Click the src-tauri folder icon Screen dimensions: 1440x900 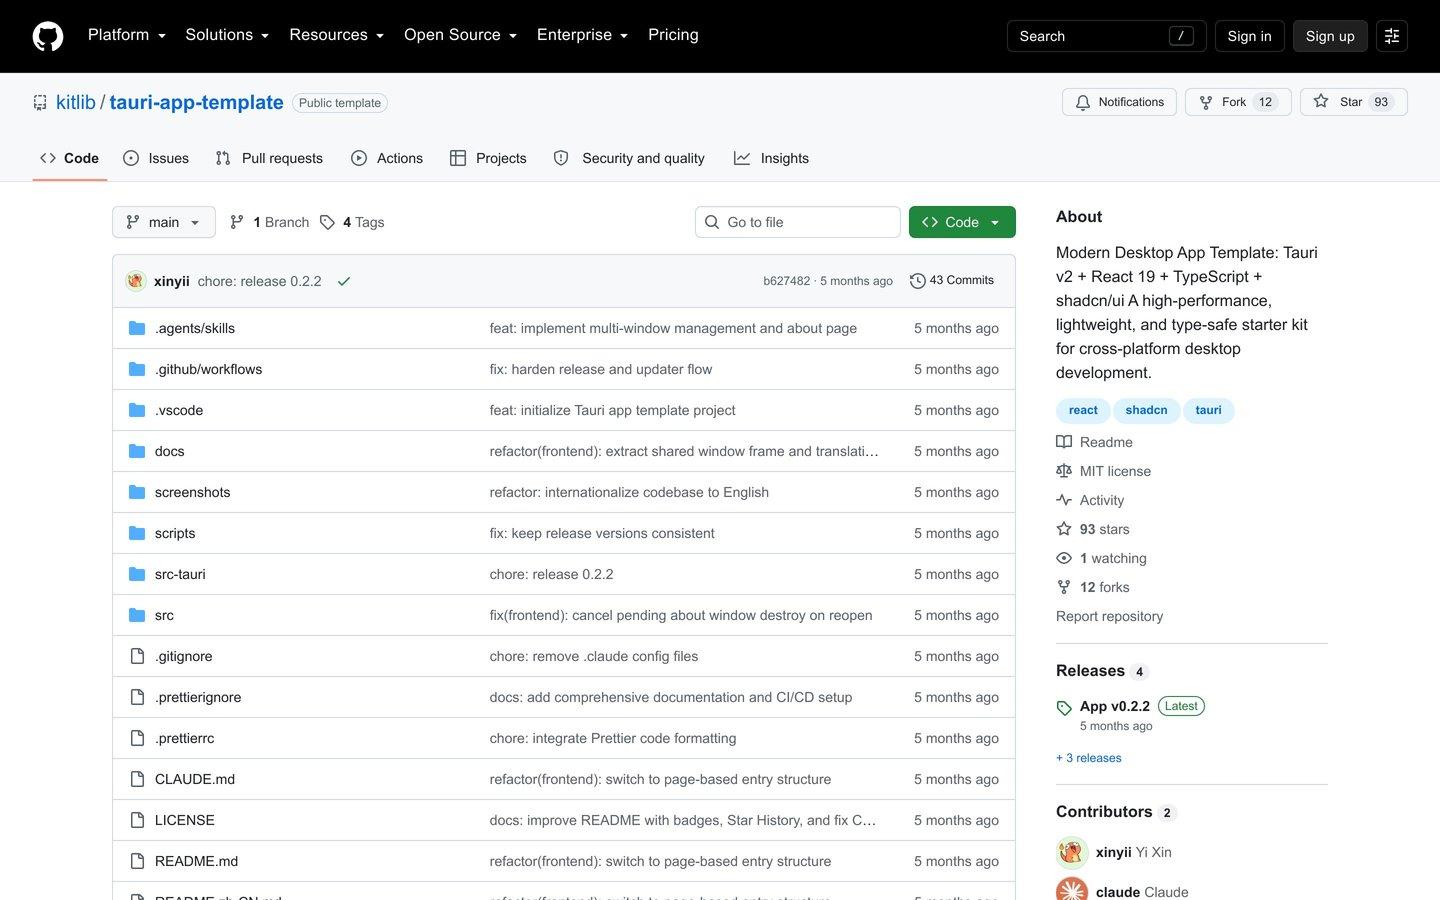137,574
